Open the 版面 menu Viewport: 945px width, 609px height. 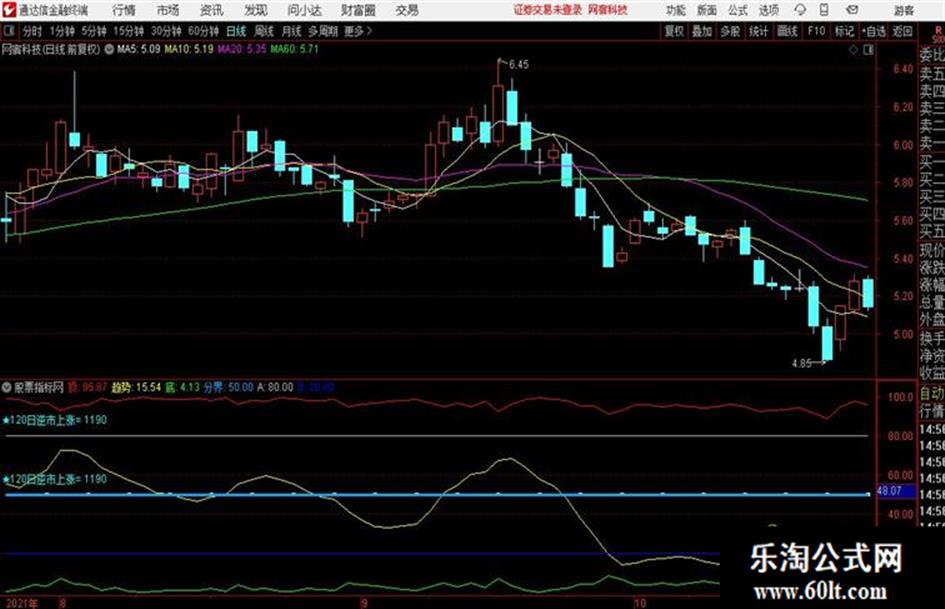[706, 10]
